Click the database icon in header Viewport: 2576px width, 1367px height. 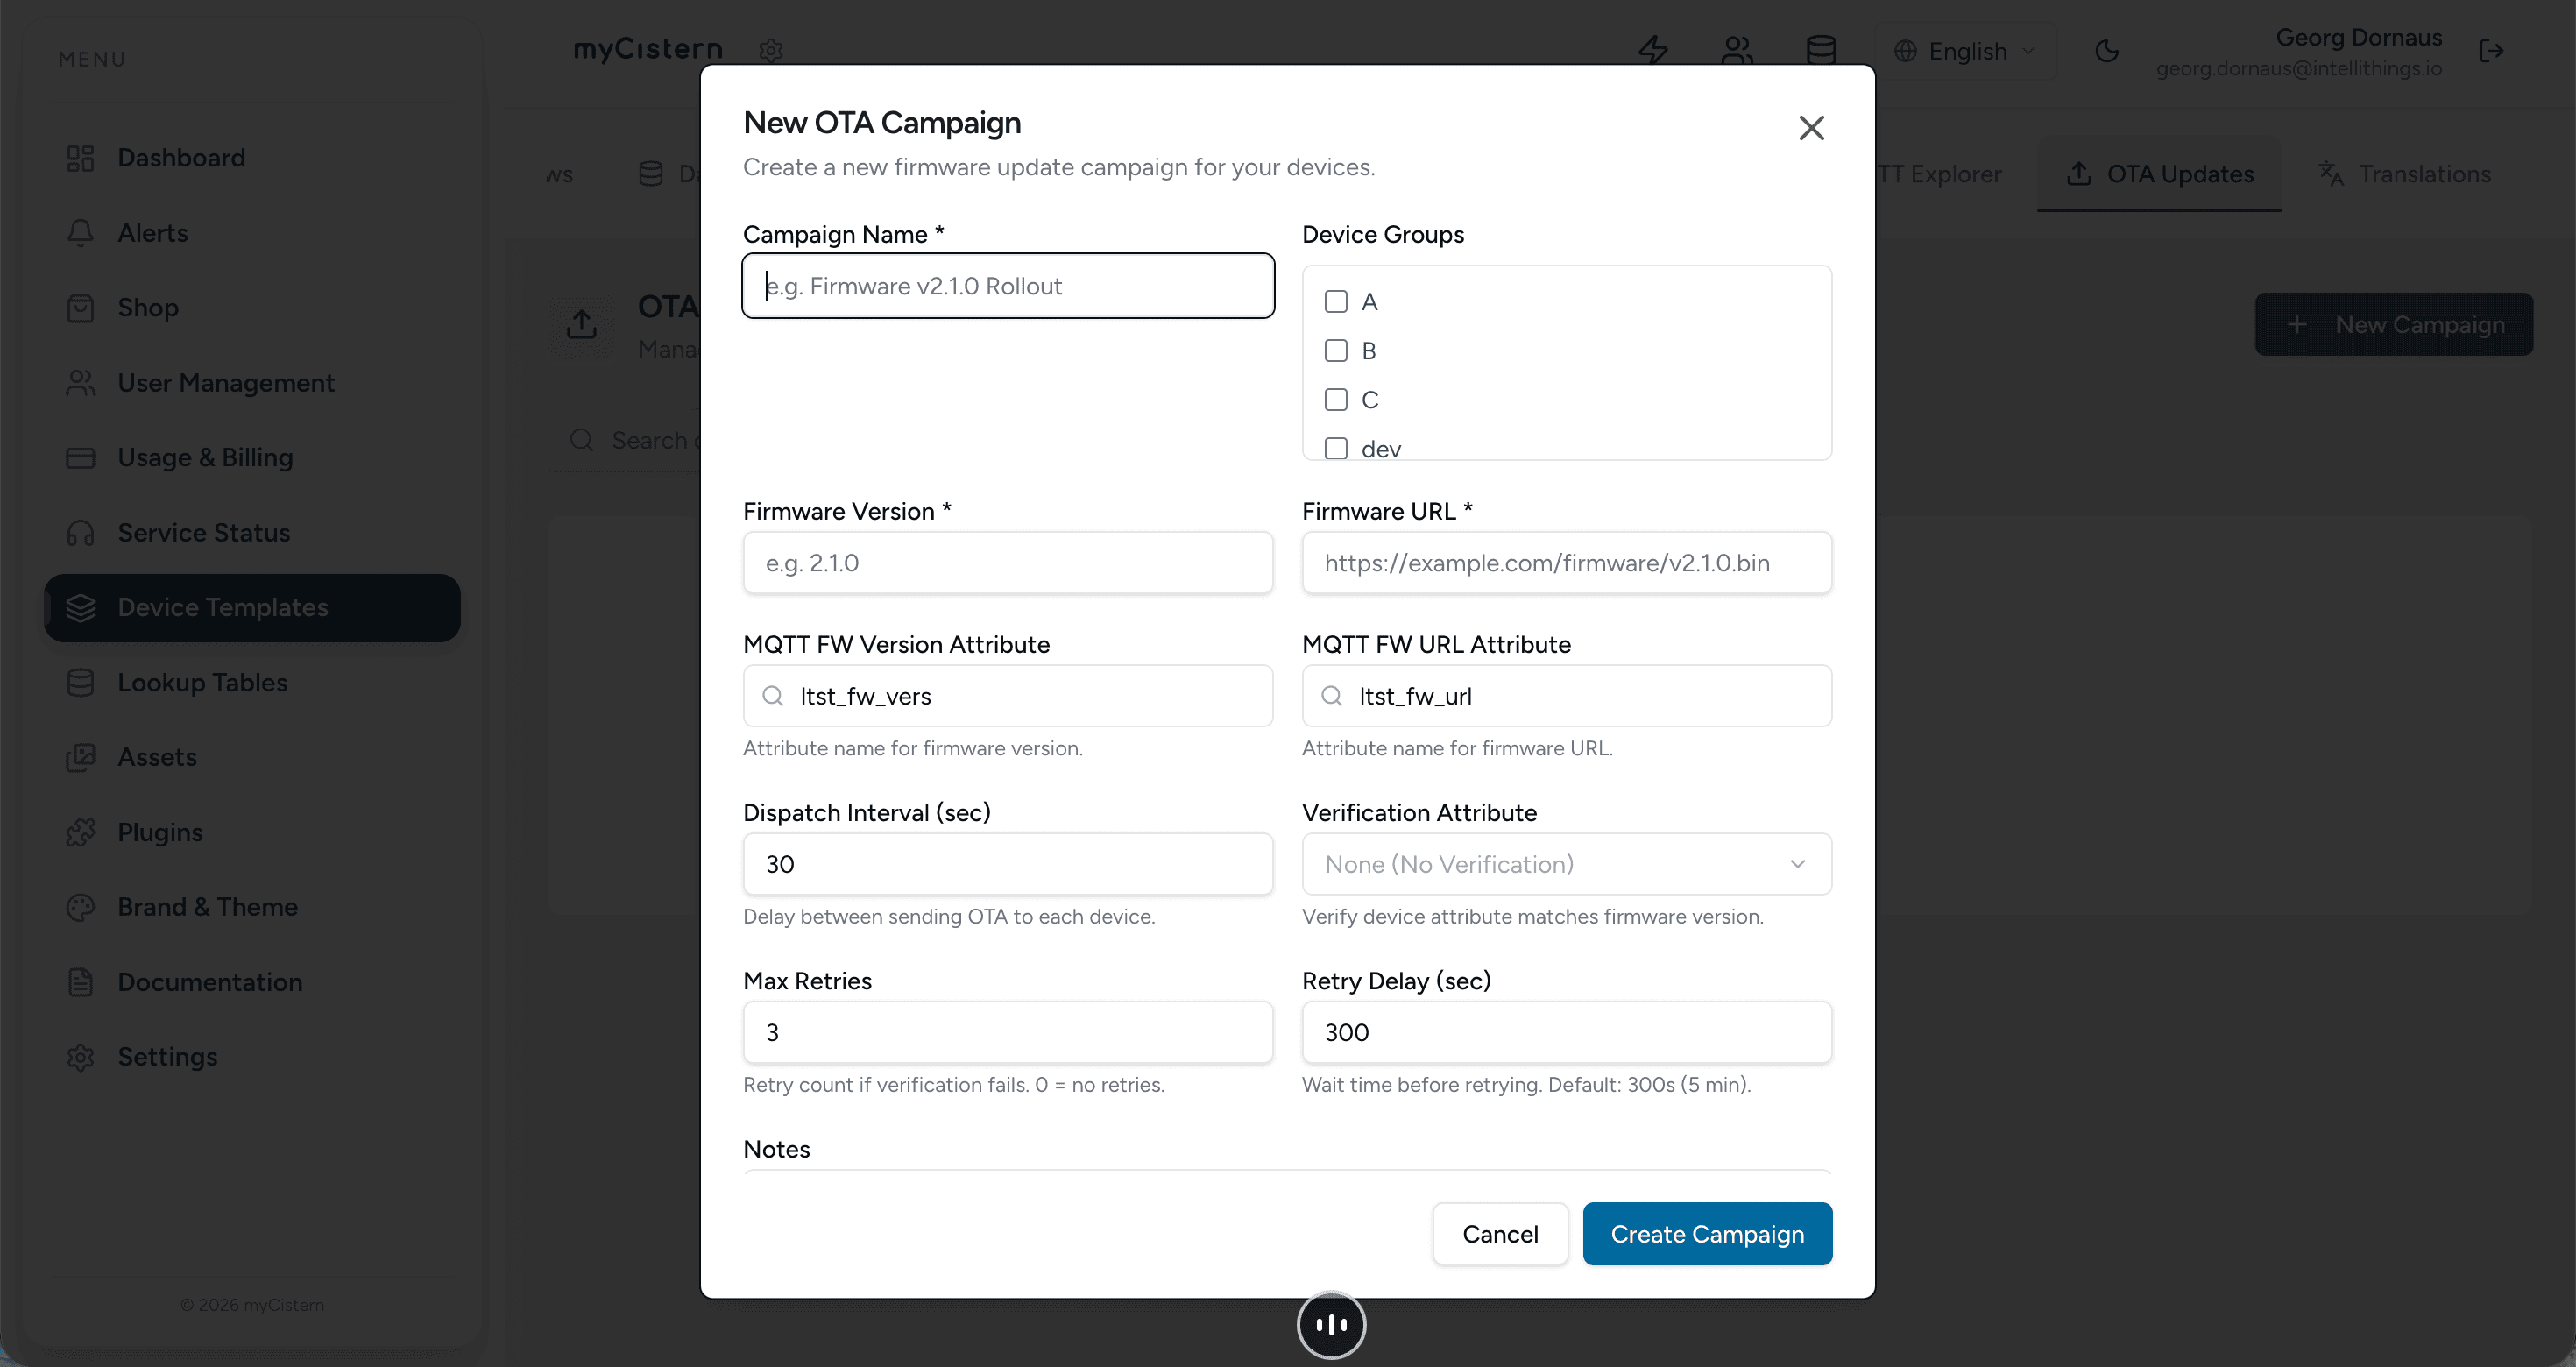pyautogui.click(x=1821, y=50)
